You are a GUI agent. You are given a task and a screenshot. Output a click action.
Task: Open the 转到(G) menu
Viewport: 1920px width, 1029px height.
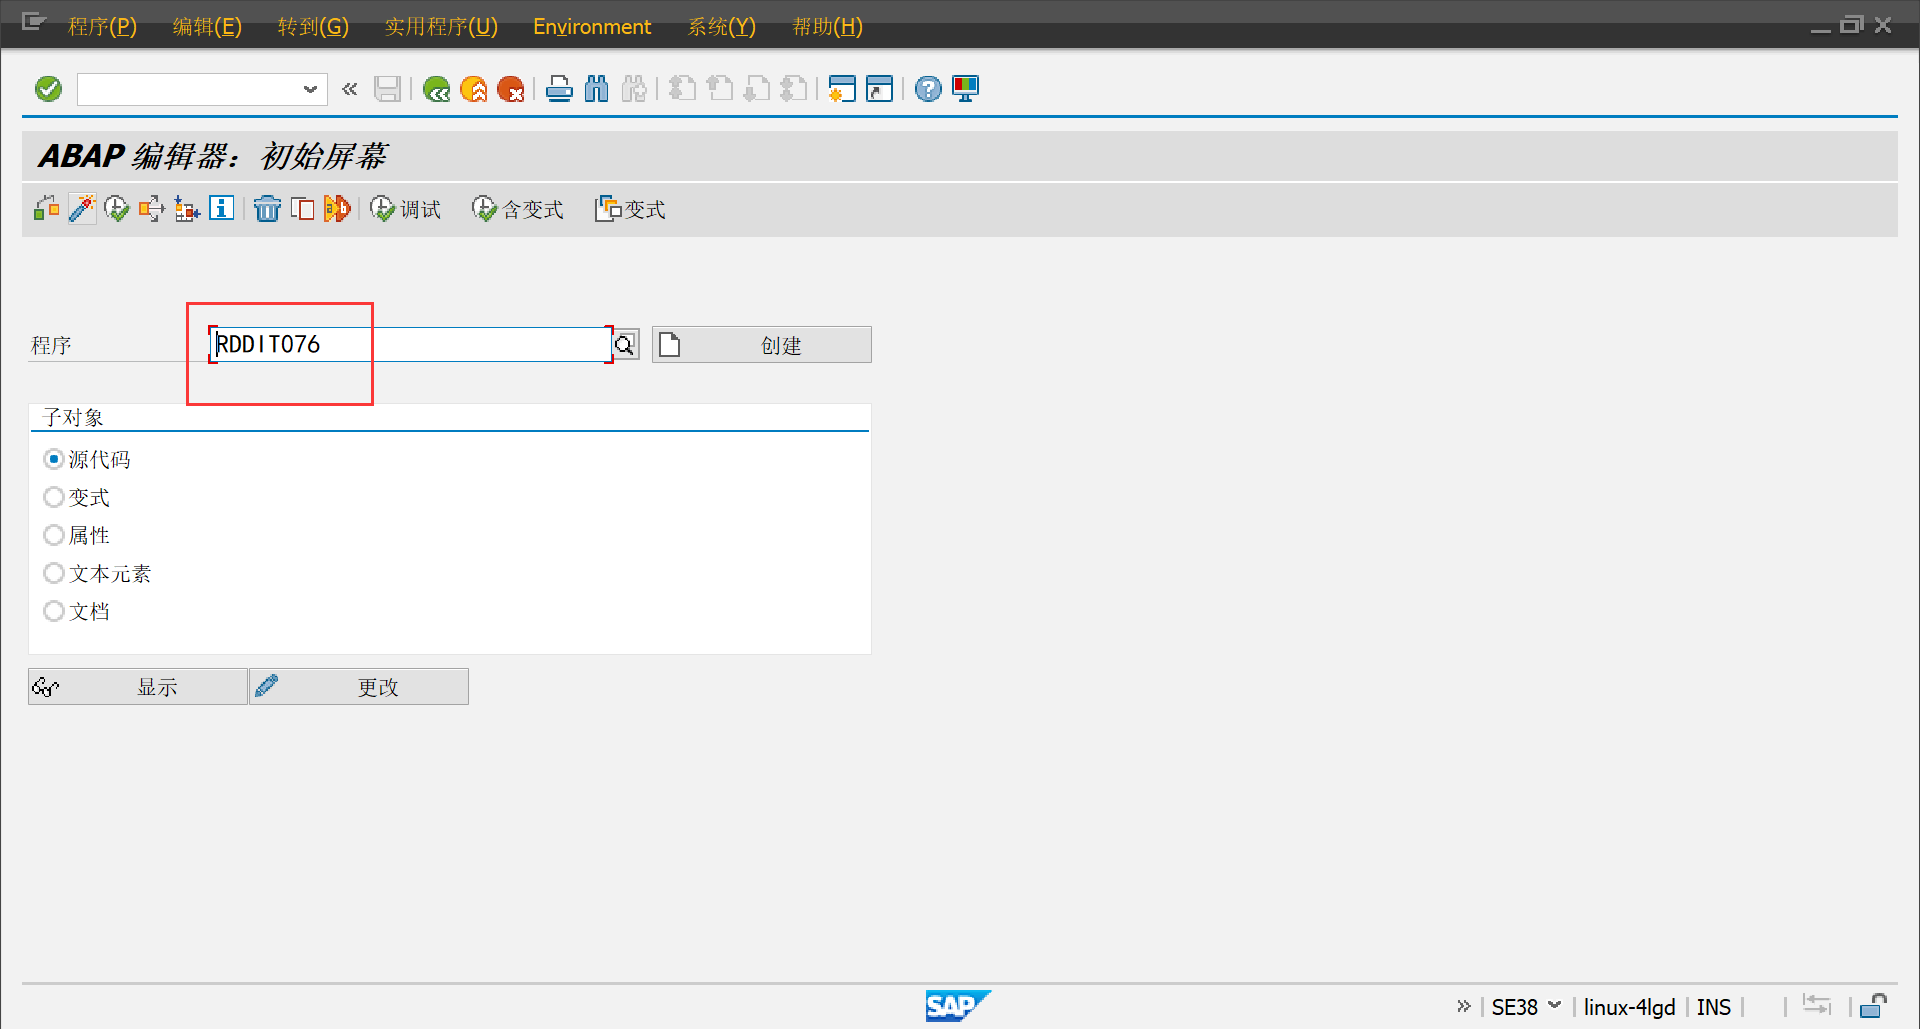(313, 26)
